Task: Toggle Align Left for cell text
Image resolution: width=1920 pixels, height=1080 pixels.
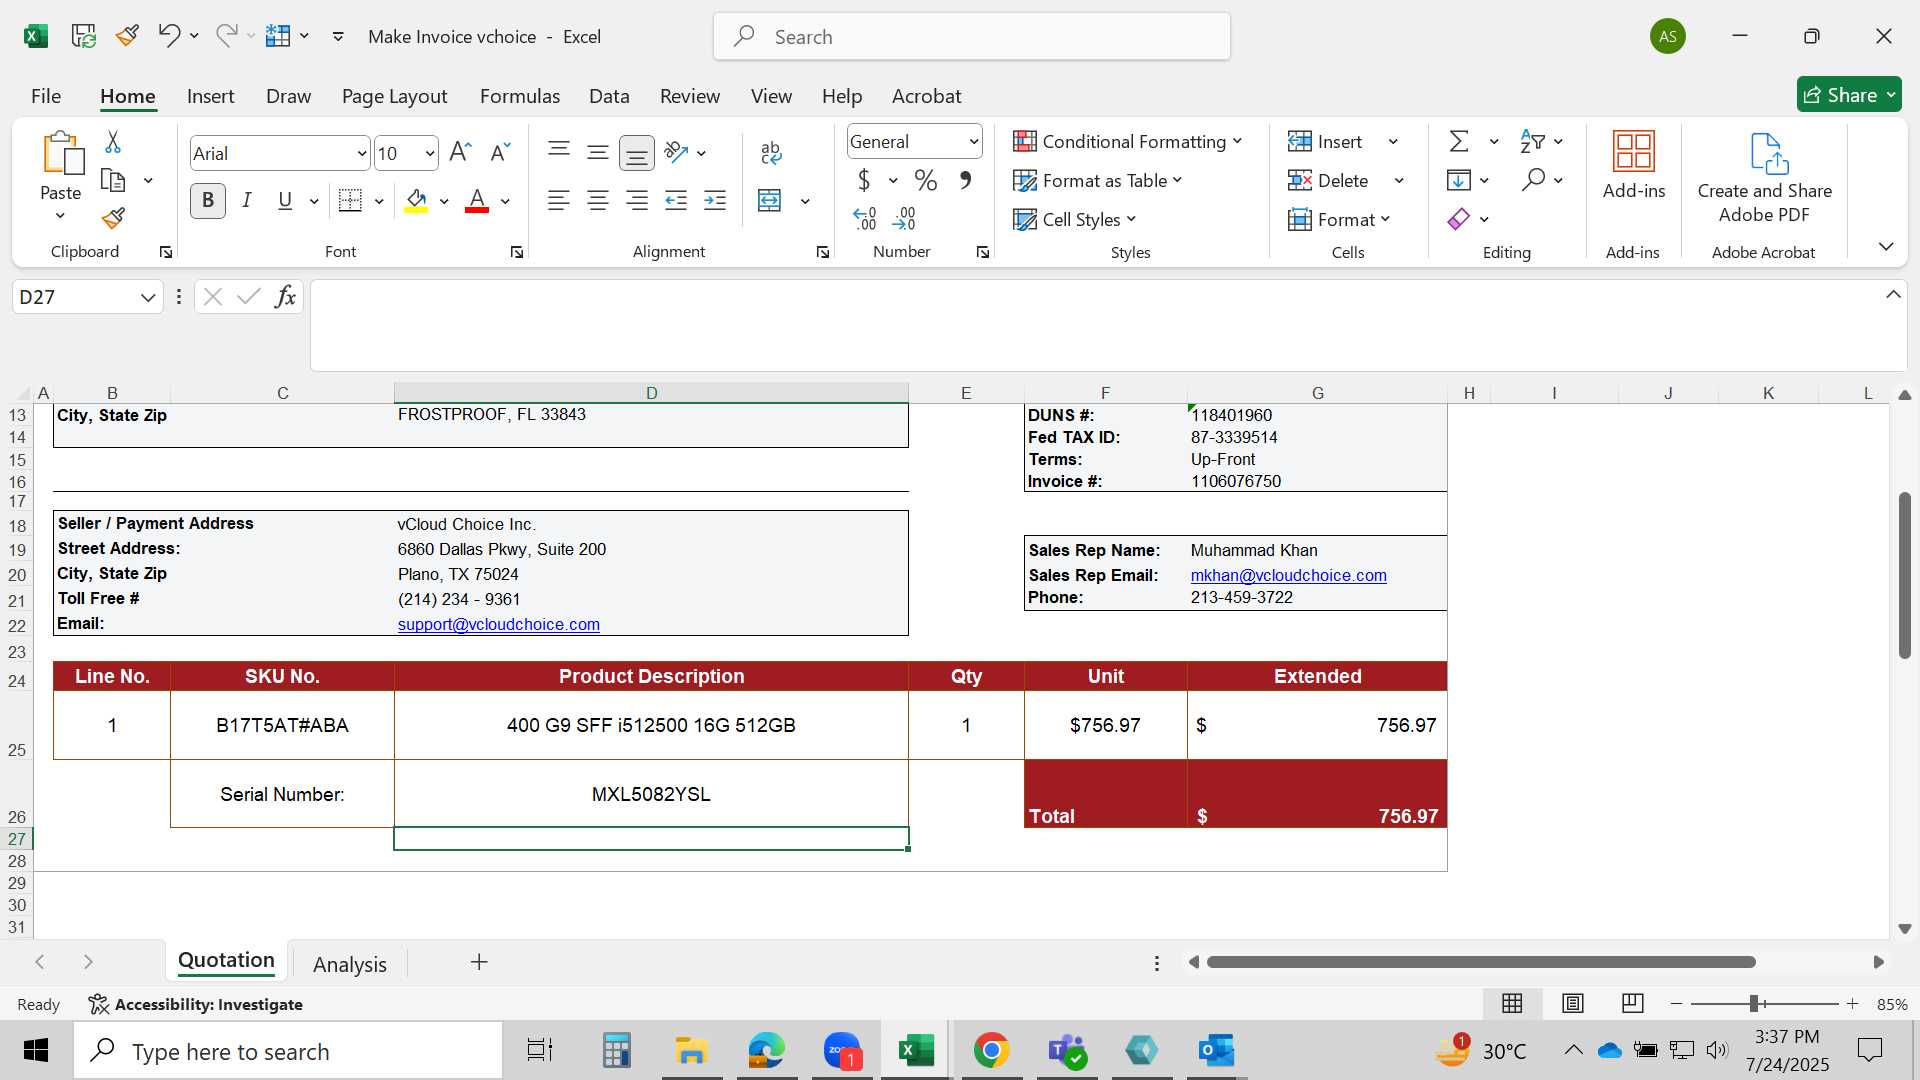Action: point(559,201)
